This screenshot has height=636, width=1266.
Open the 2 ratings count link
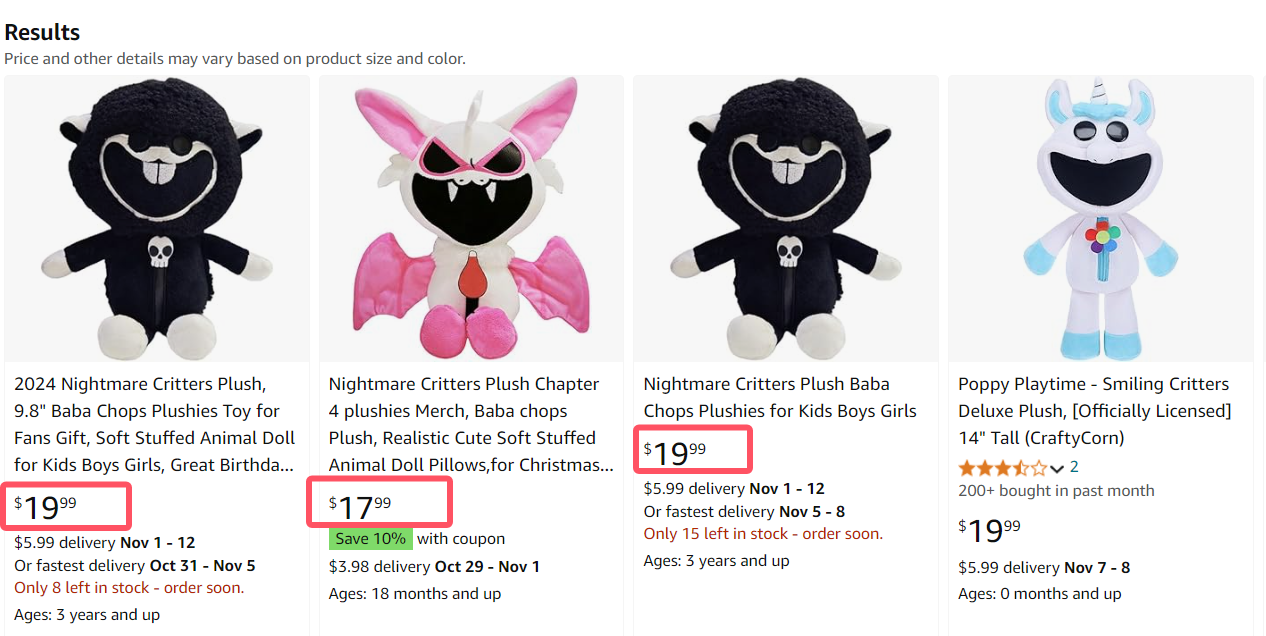(x=1074, y=467)
